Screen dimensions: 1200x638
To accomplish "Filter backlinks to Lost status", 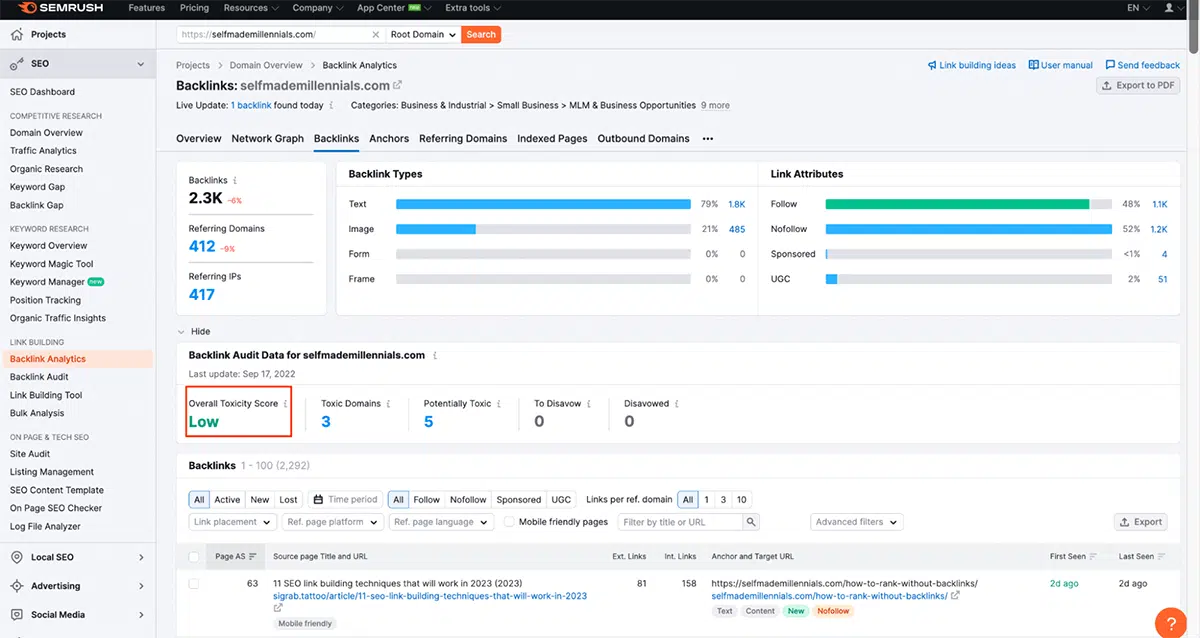I will tap(289, 500).
